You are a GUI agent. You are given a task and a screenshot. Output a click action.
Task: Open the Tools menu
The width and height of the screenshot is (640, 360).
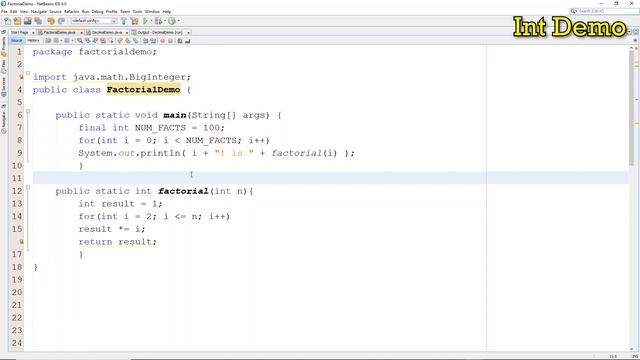point(138,11)
